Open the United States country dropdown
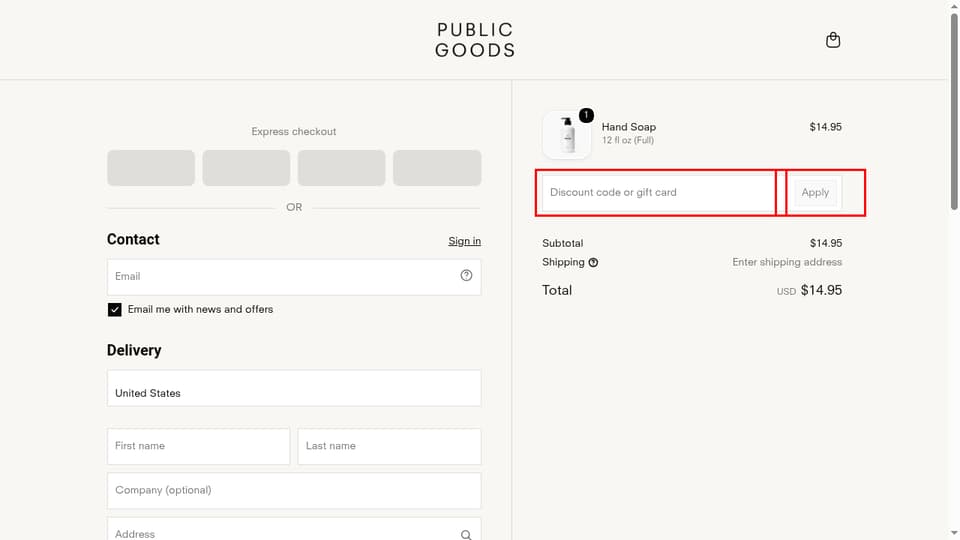This screenshot has width=960, height=540. click(x=294, y=388)
